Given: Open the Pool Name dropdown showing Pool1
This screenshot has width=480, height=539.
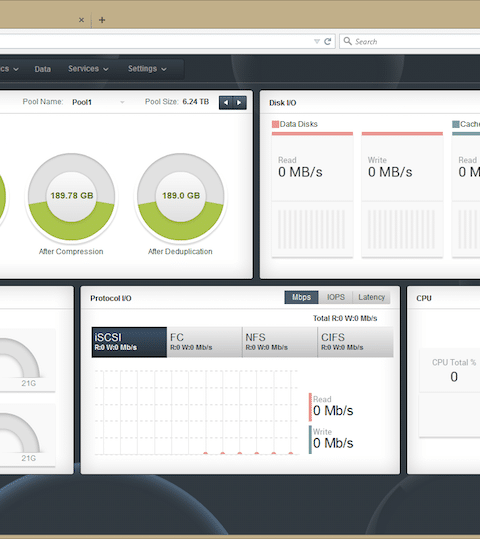Looking at the screenshot, I should (98, 102).
